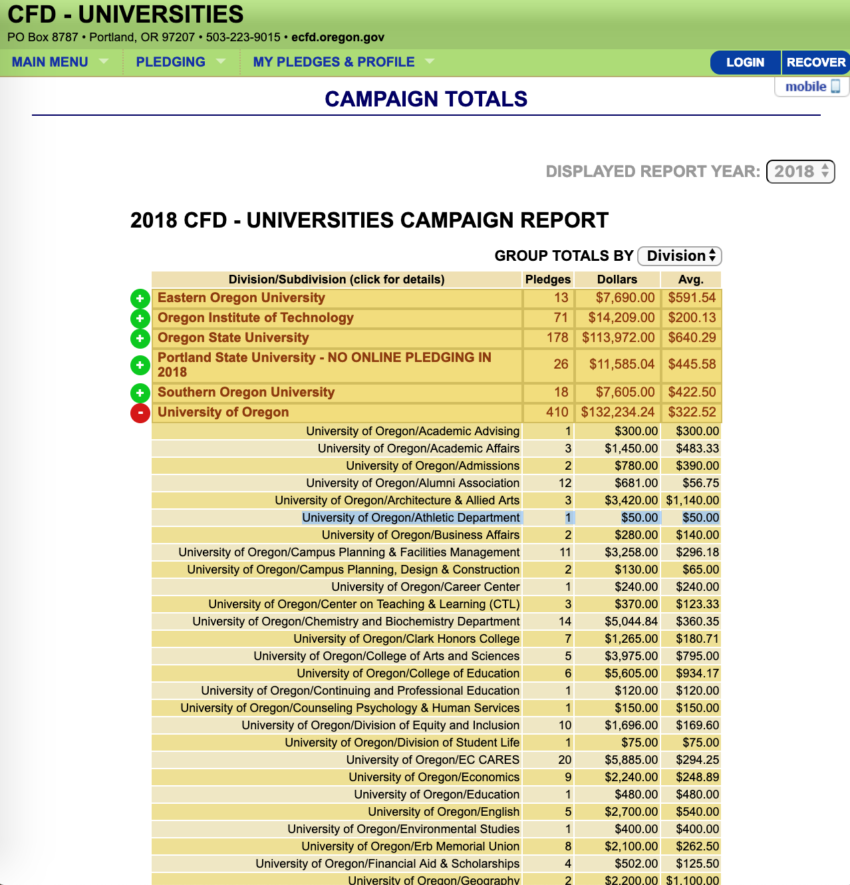Expand Eastern Oregon University with plus icon
850x885 pixels.
140,298
